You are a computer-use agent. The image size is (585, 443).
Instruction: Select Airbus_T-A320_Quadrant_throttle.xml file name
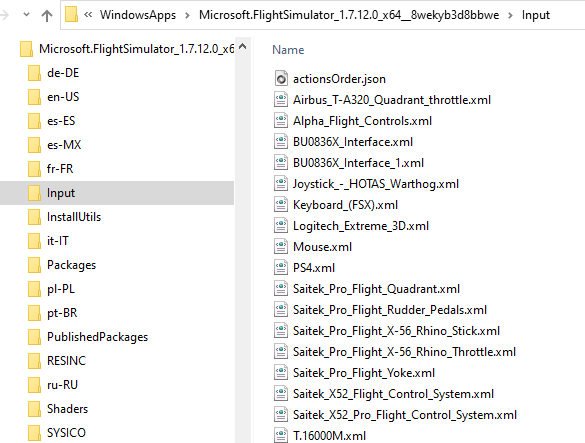[392, 100]
